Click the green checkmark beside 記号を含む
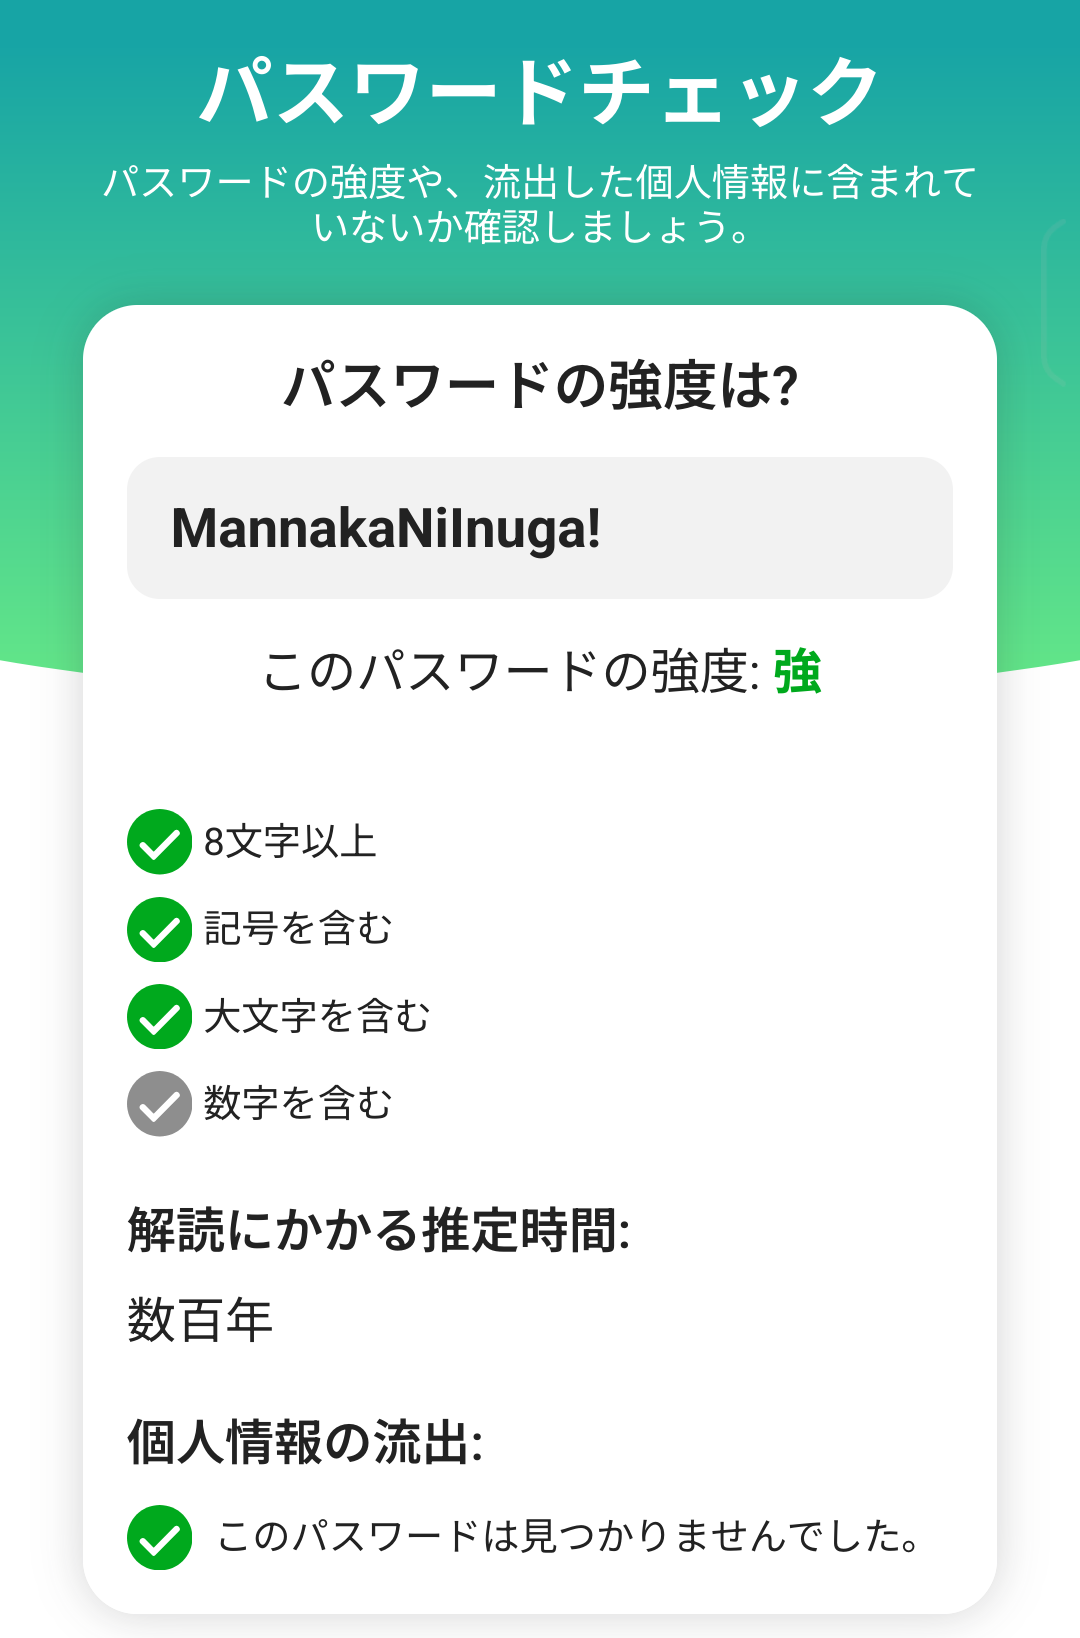Image resolution: width=1080 pixels, height=1638 pixels. click(159, 929)
